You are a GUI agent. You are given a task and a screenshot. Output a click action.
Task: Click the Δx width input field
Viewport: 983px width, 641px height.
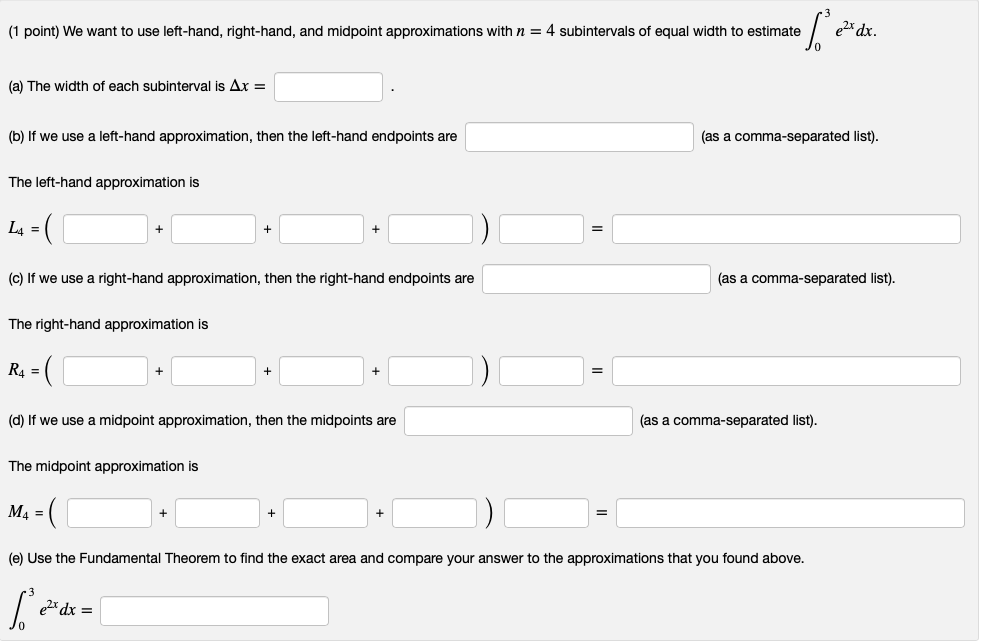[330, 86]
